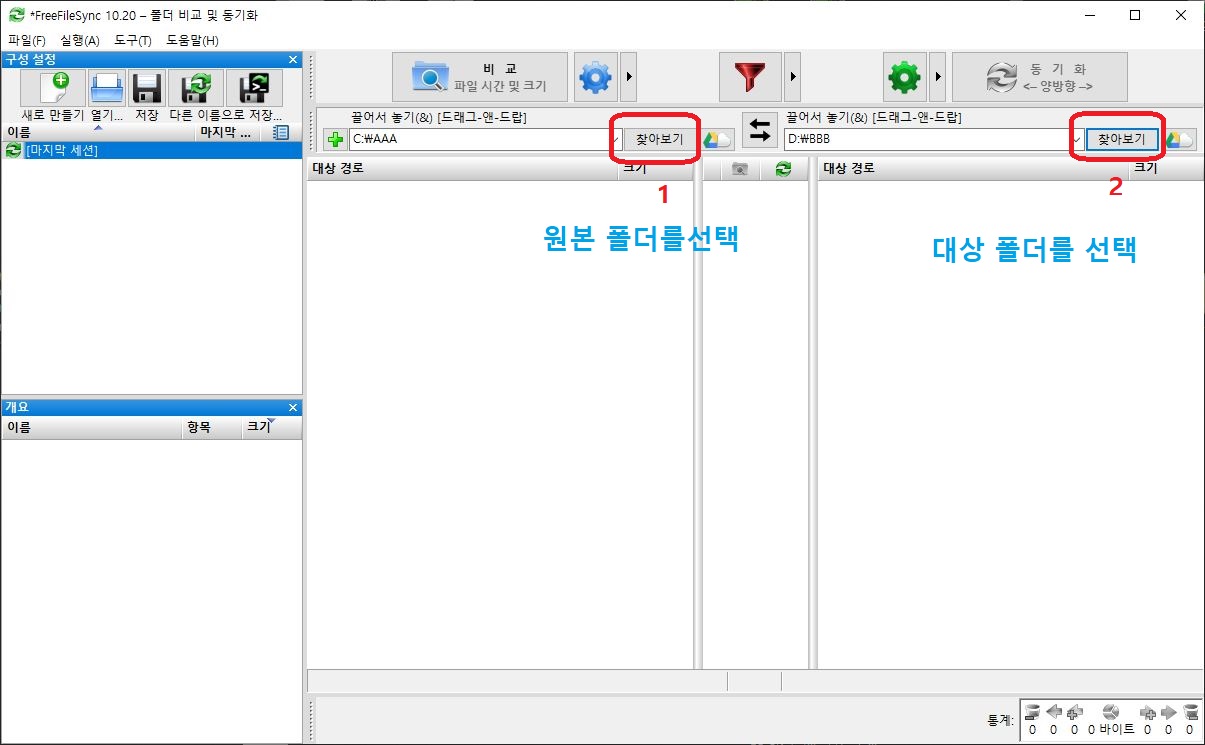Click the right-arrow-plus create statistics icon
The width and height of the screenshot is (1205, 745).
[x=1148, y=712]
